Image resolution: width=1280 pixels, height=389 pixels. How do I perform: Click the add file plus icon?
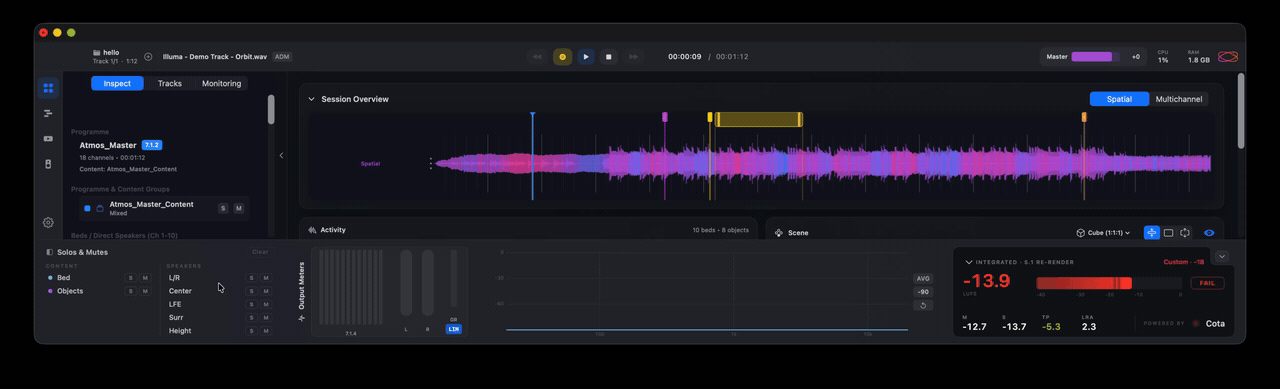click(148, 57)
